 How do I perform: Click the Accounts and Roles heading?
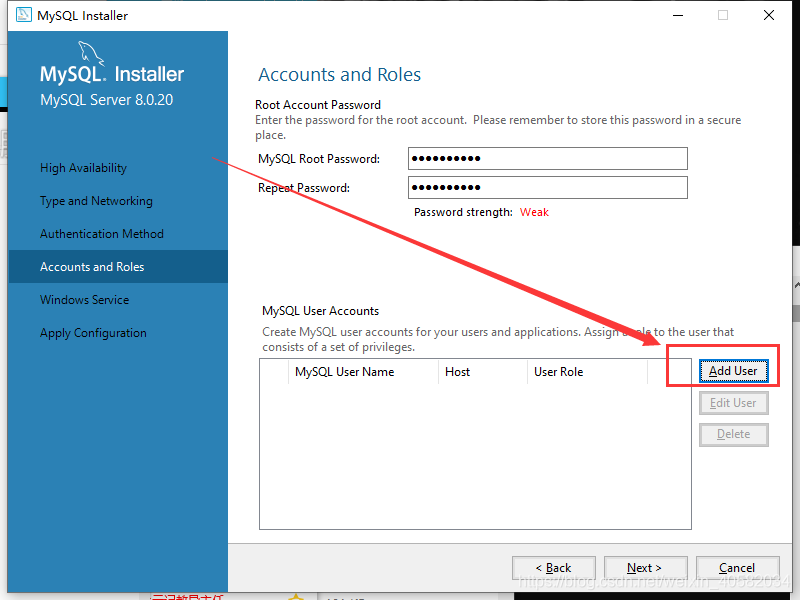pos(339,74)
